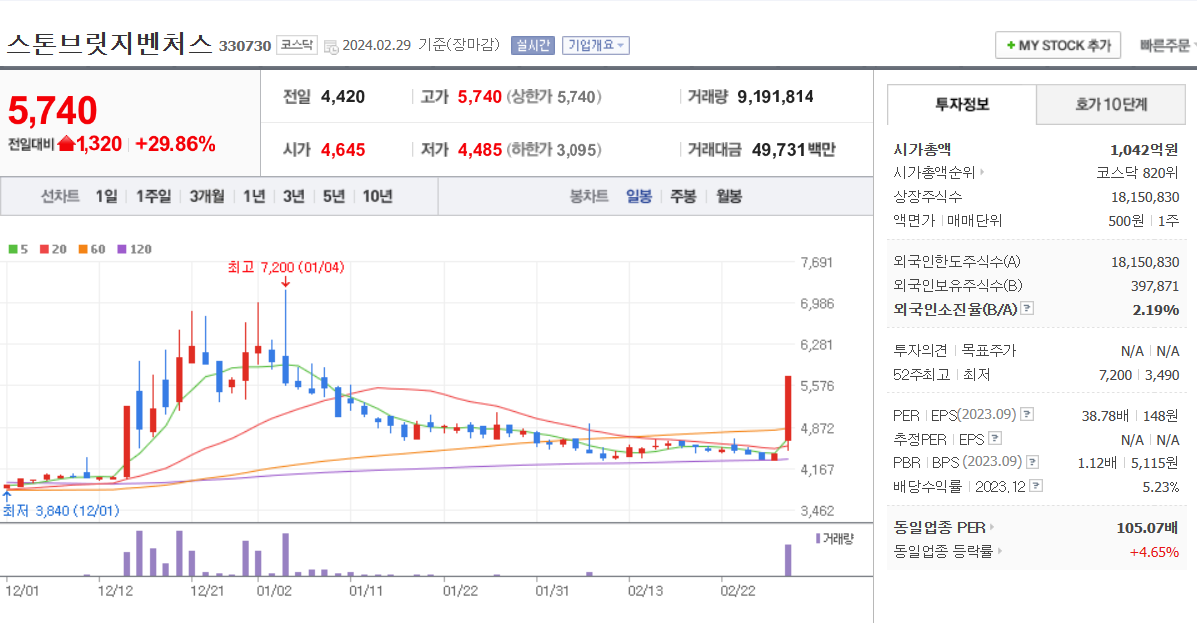Click the red 20-day moving average swatch
This screenshot has height=623, width=1197.
pos(44,249)
